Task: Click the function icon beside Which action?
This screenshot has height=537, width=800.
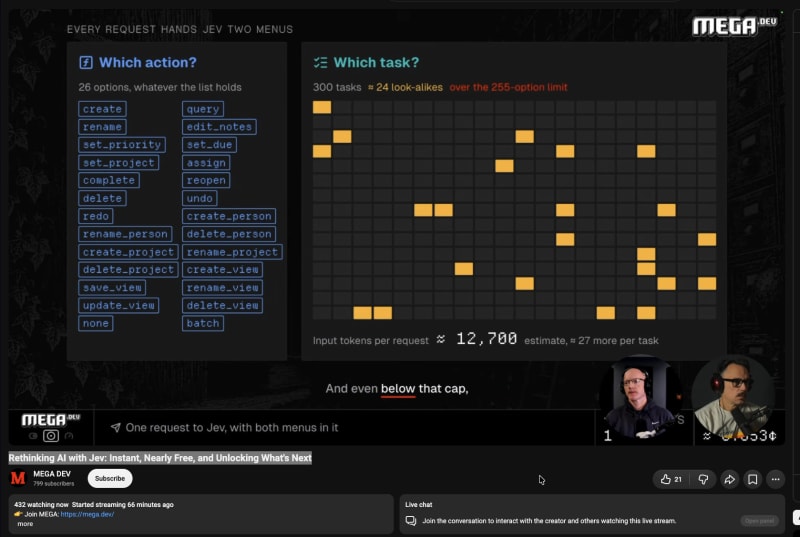Action: (86, 62)
